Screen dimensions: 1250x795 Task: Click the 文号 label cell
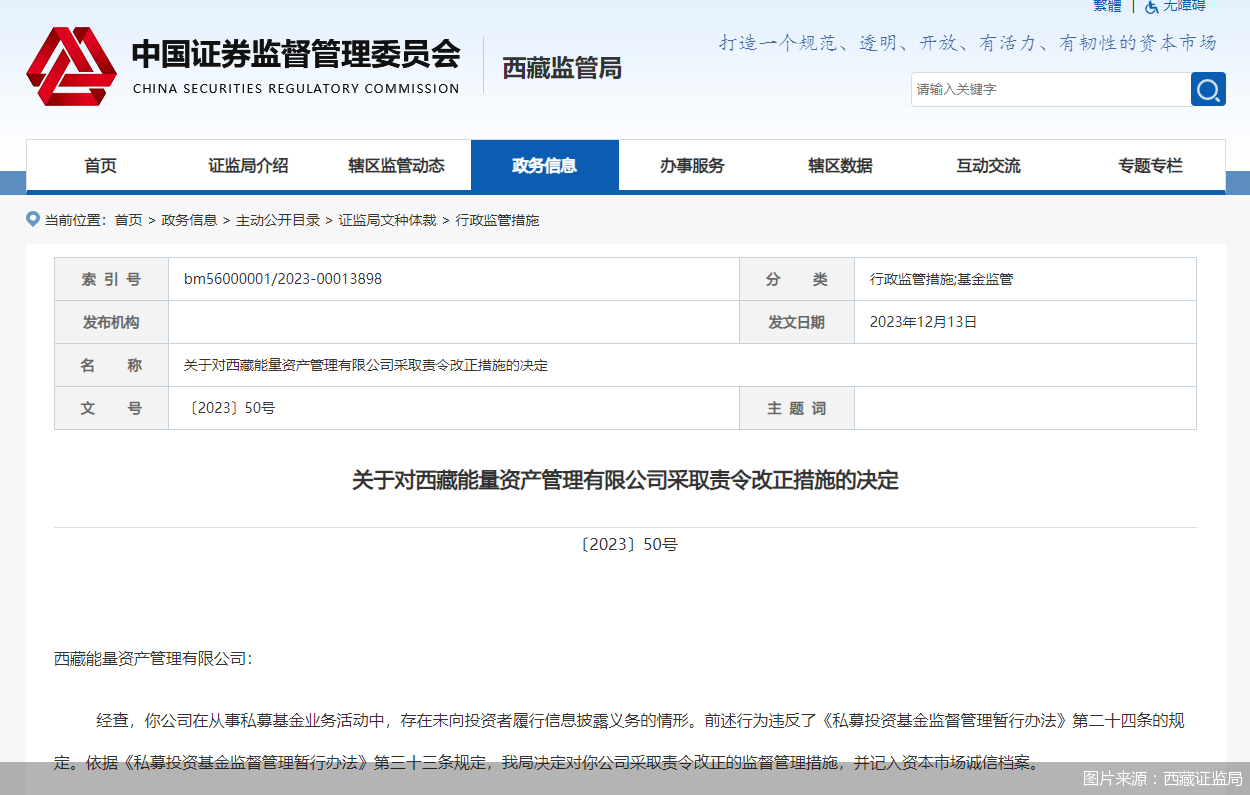[x=111, y=408]
